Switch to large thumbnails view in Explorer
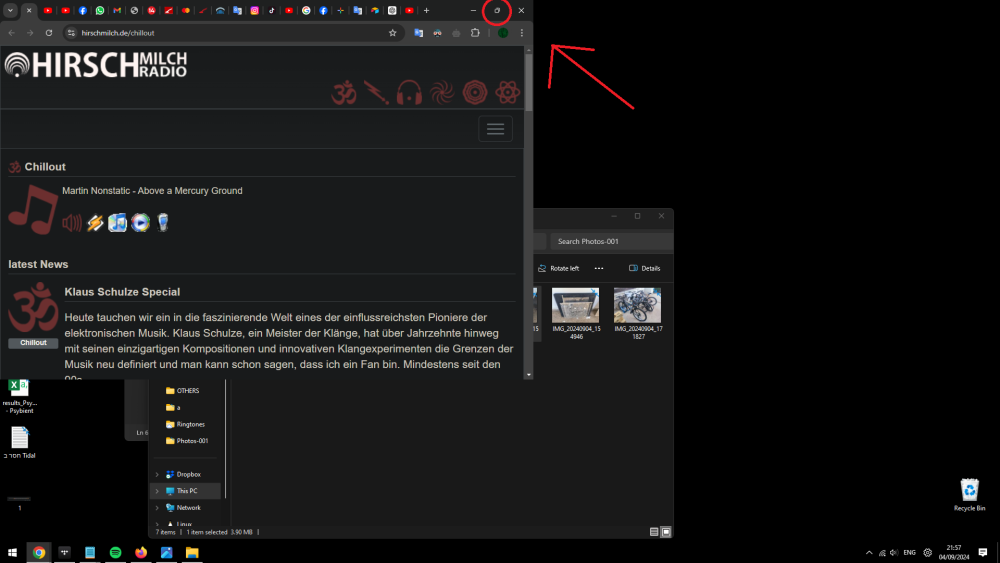This screenshot has width=1000, height=563. (666, 532)
